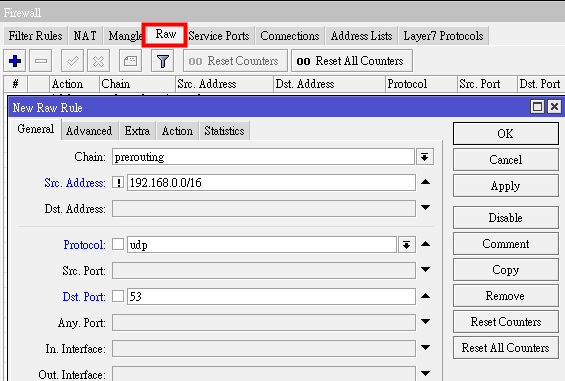Open Layer7 Protocols tab
The image size is (565, 381).
443,36
